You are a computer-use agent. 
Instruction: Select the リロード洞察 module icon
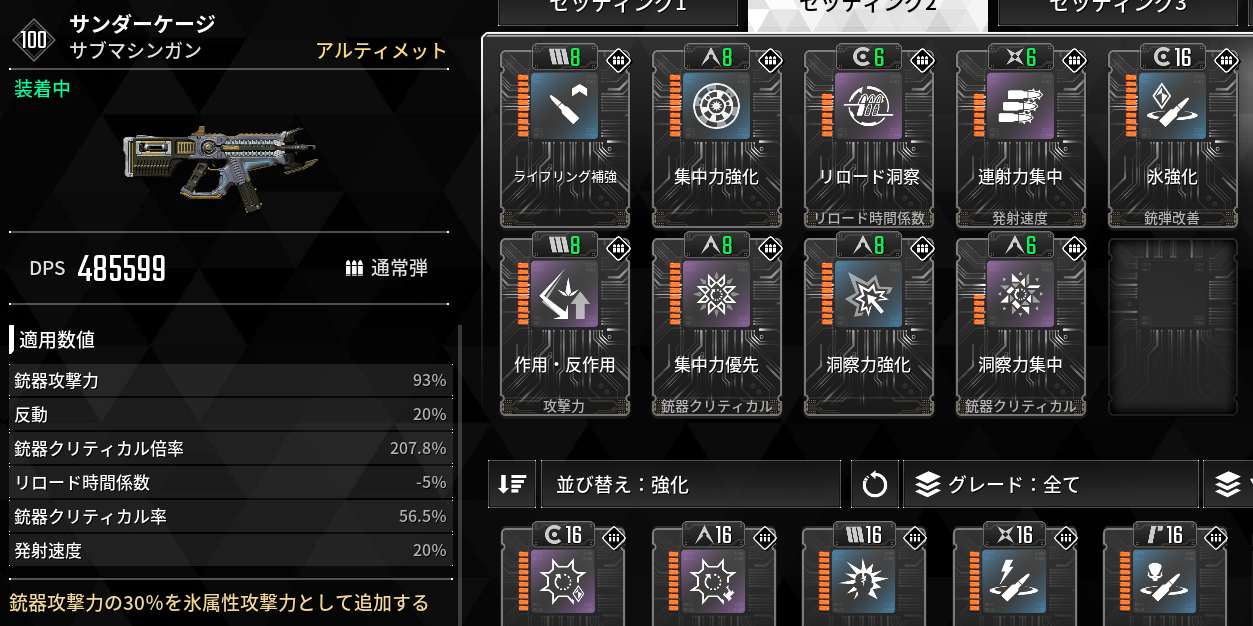point(869,106)
